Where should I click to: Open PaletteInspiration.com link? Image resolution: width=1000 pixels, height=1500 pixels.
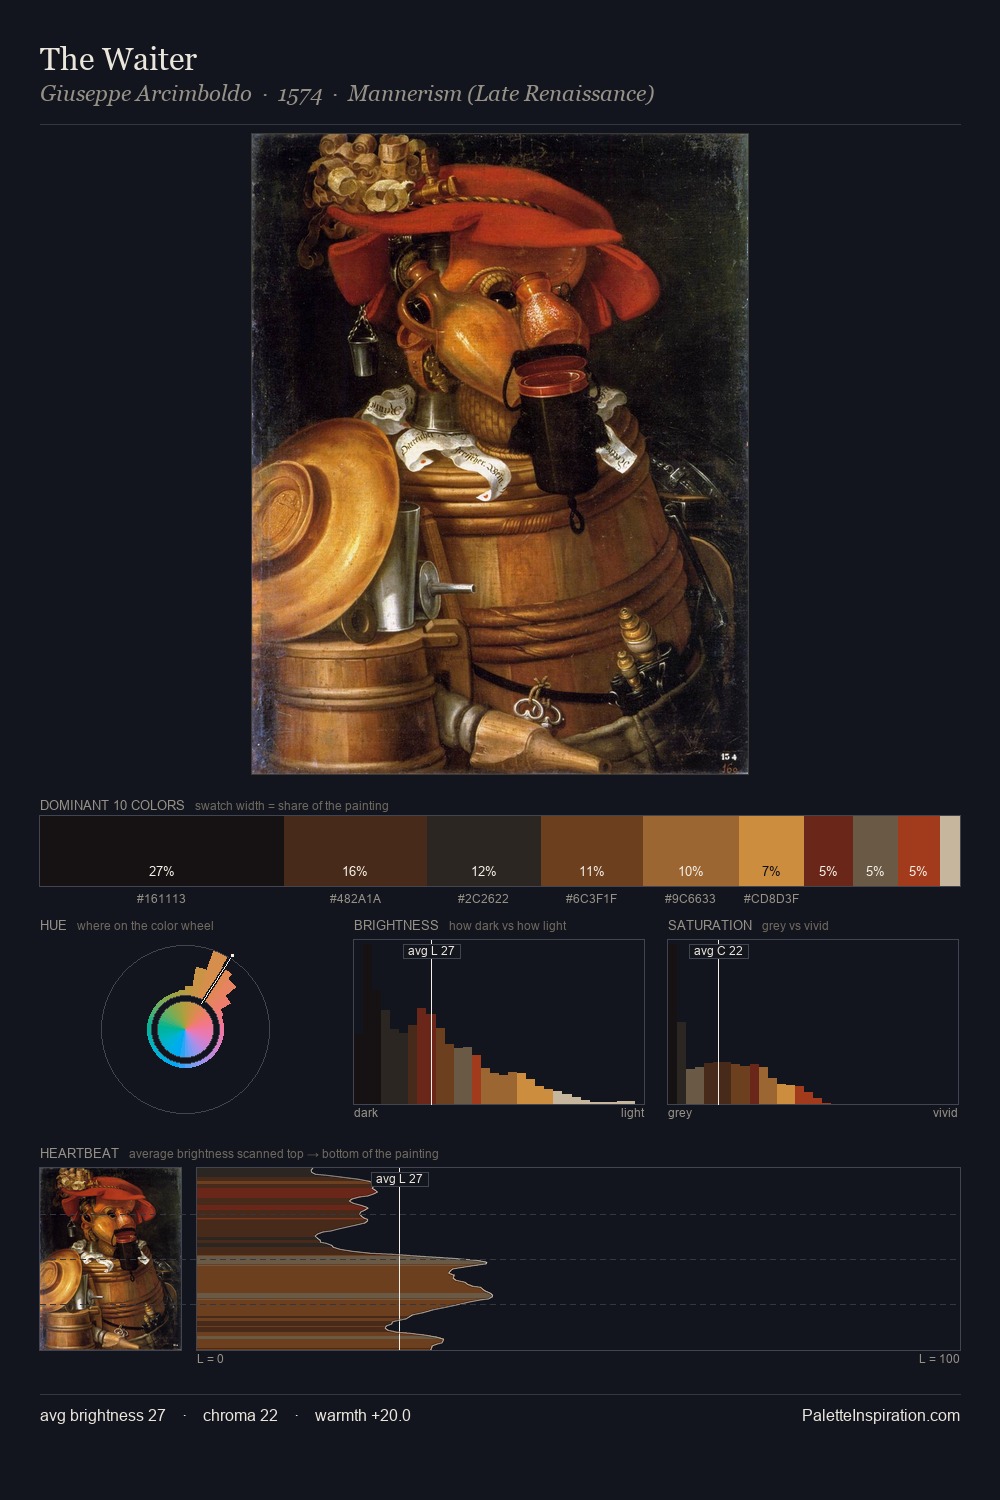tap(881, 1415)
